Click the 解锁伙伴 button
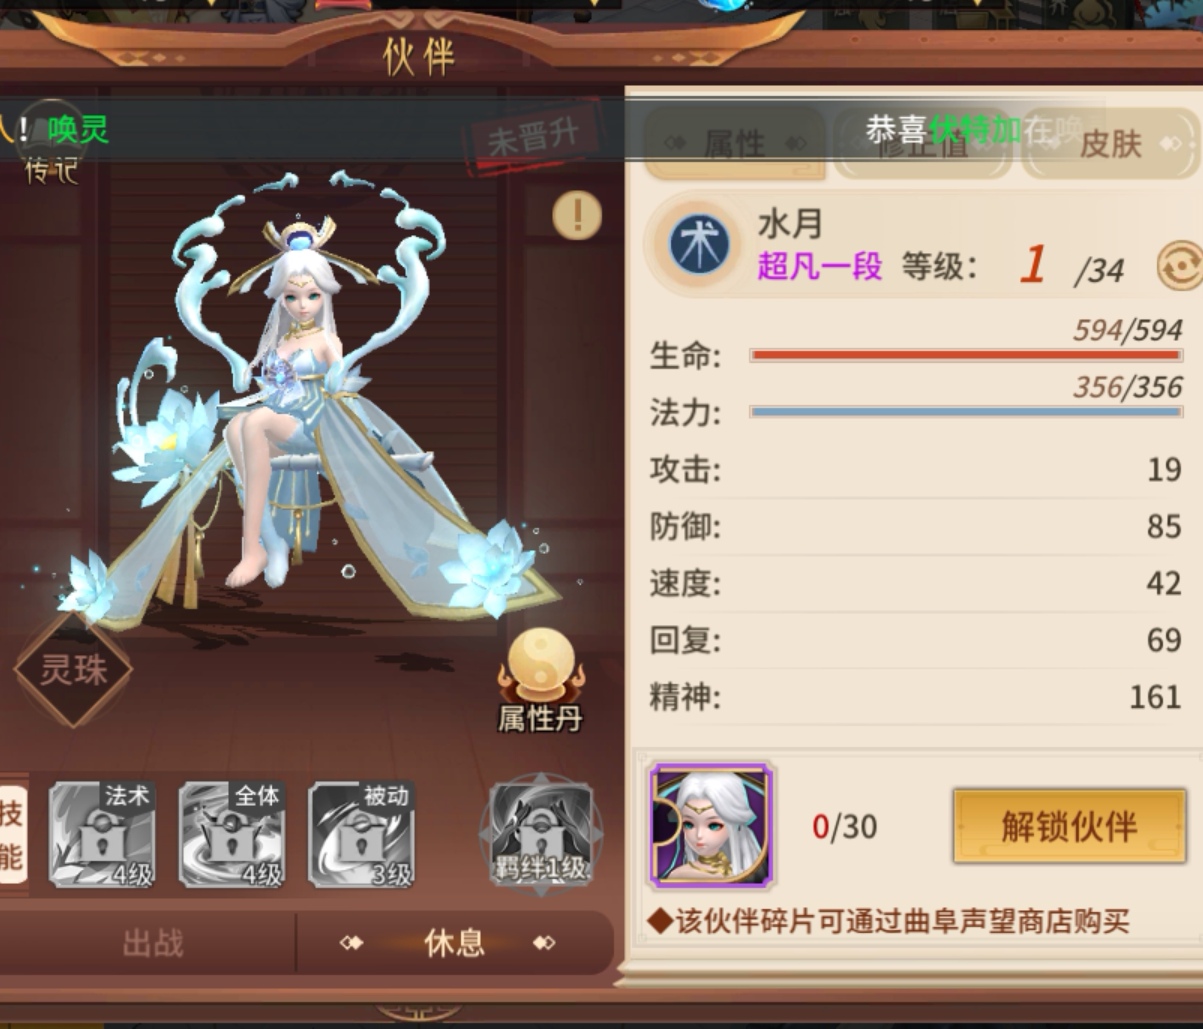Screen dimensions: 1203x1029 click(1069, 826)
